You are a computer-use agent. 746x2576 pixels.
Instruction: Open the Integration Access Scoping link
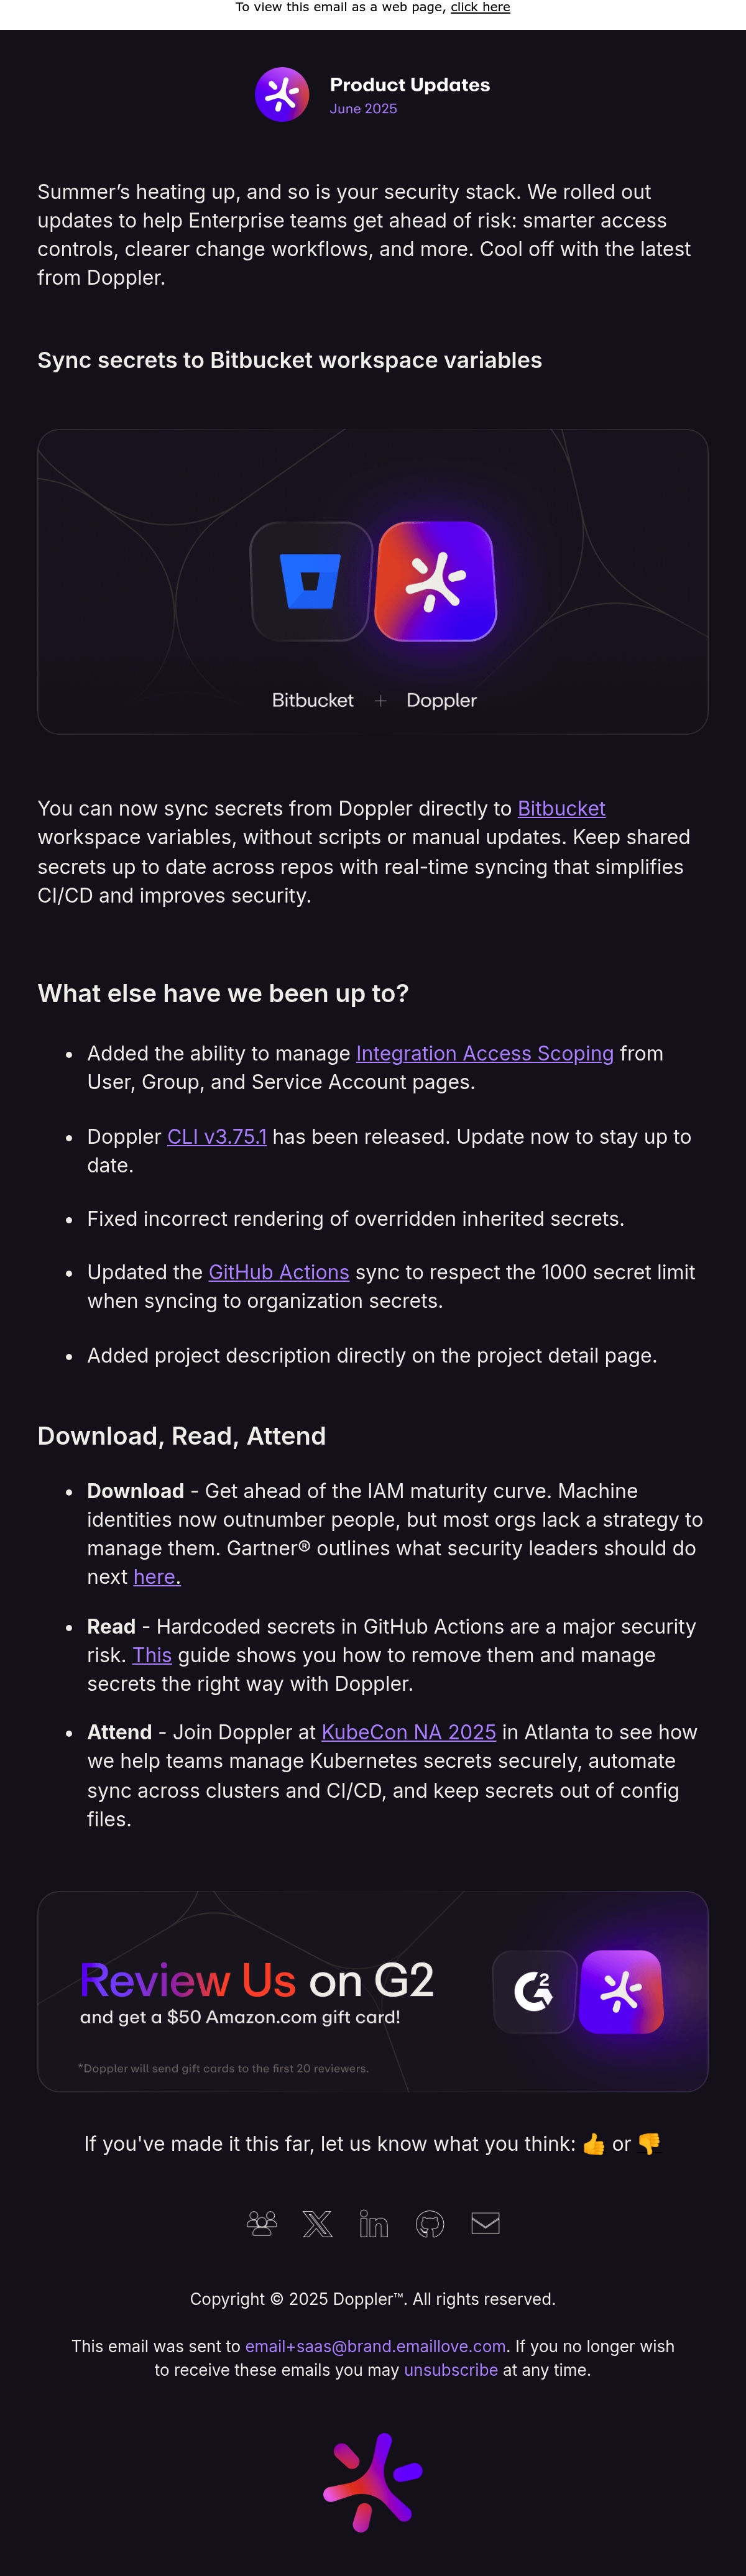pyautogui.click(x=485, y=1053)
